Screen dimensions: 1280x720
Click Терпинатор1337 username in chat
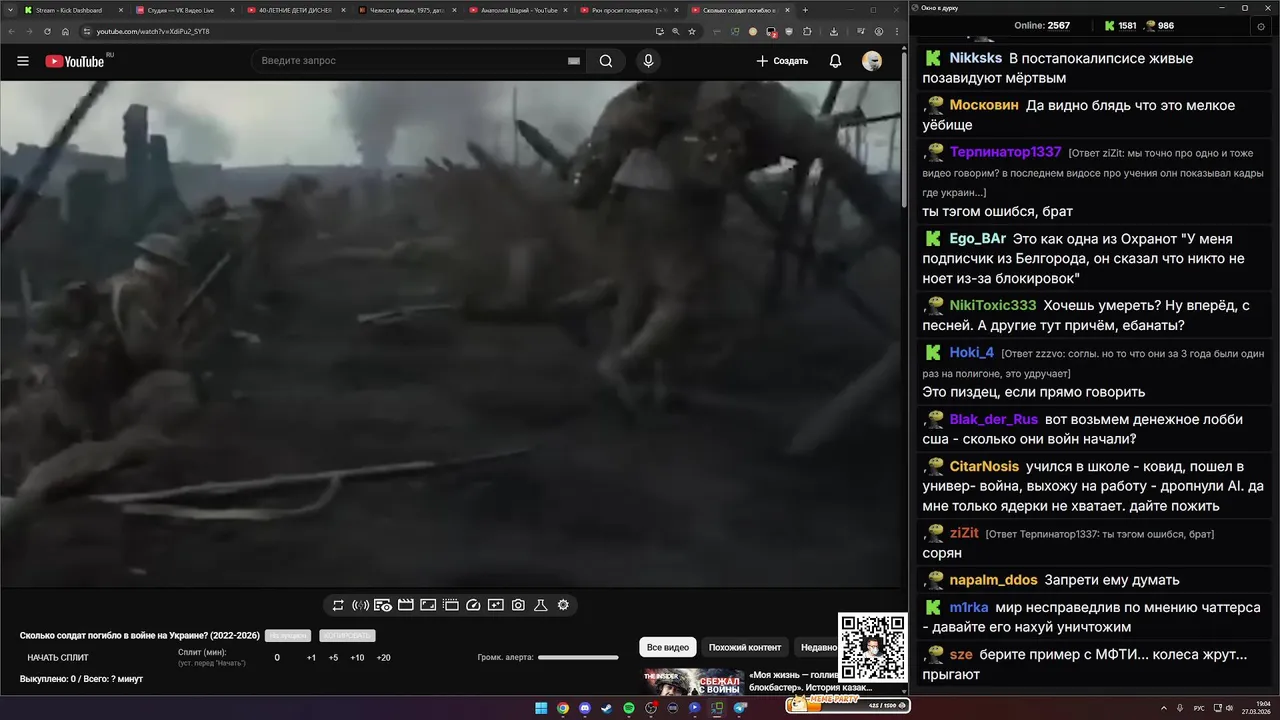point(1005,152)
